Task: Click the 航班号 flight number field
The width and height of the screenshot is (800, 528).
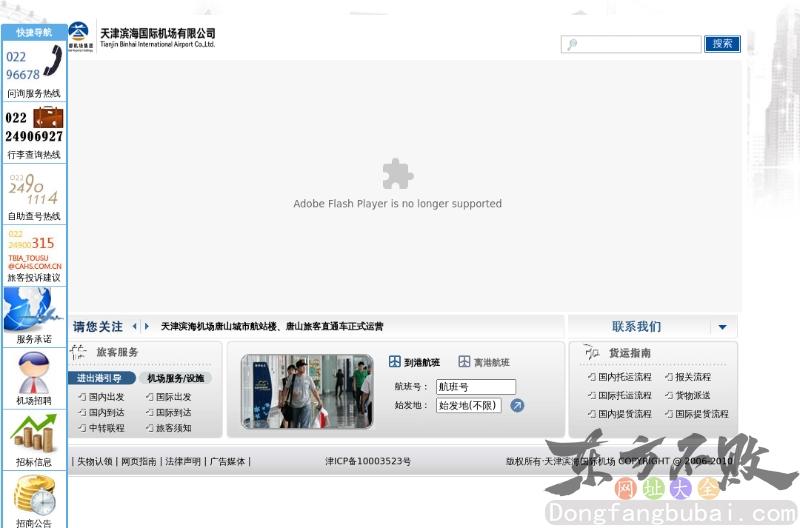Action: tap(476, 387)
